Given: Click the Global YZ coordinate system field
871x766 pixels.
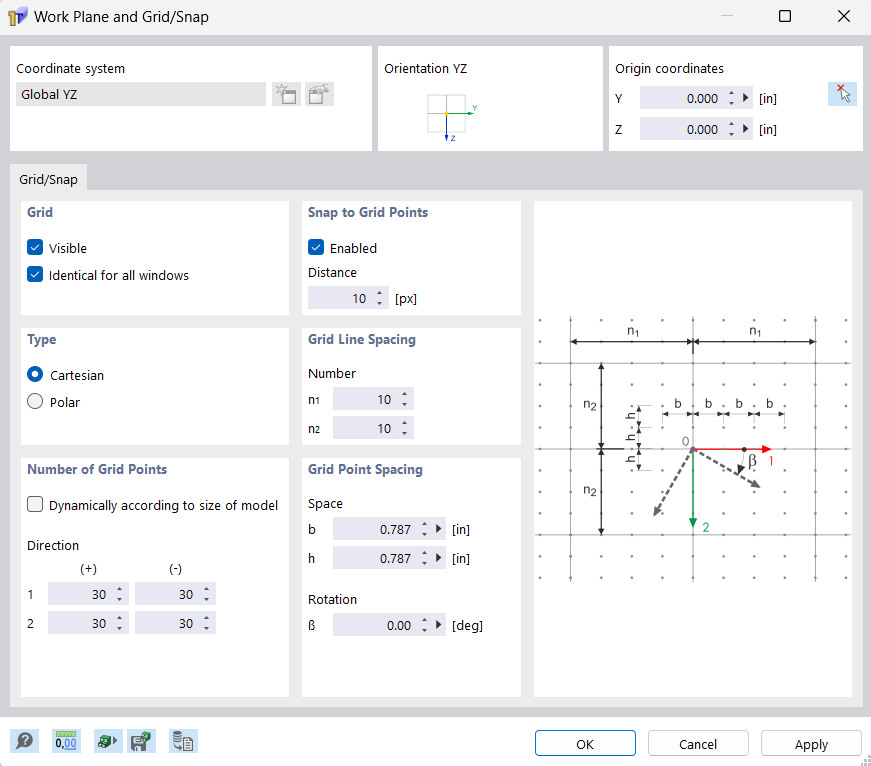Looking at the screenshot, I should 141,95.
